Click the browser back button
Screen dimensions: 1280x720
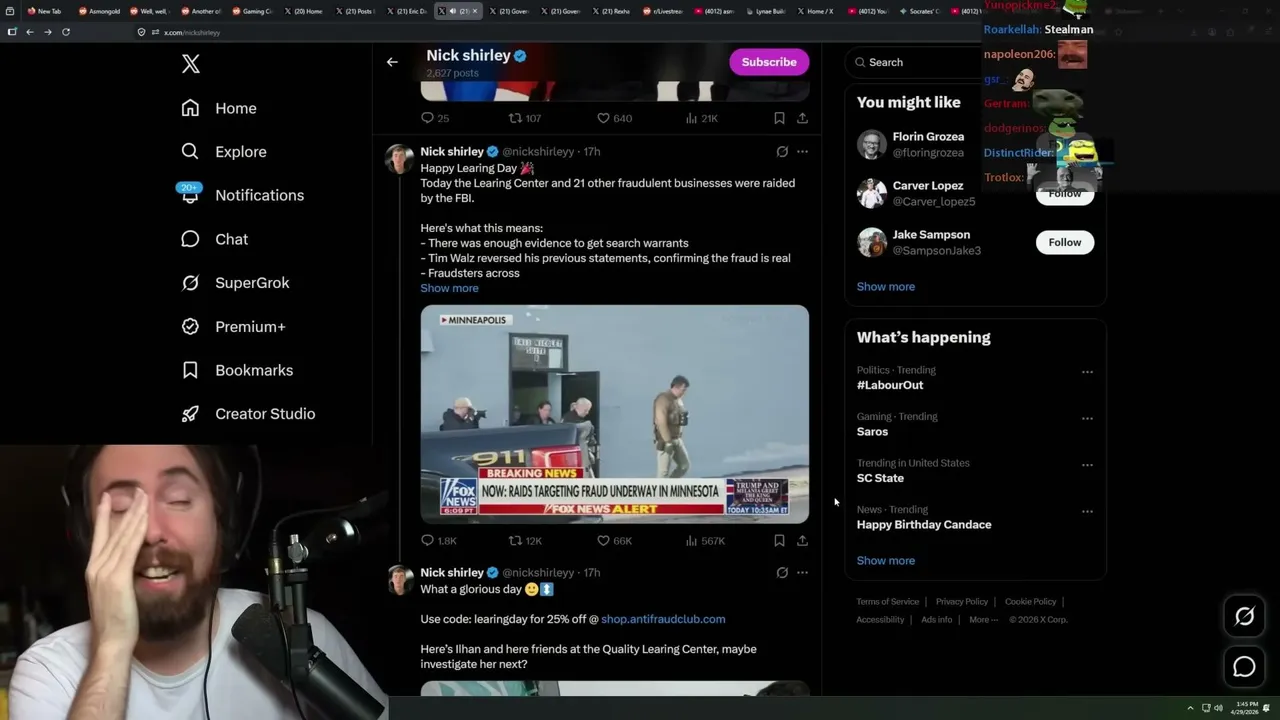[30, 32]
